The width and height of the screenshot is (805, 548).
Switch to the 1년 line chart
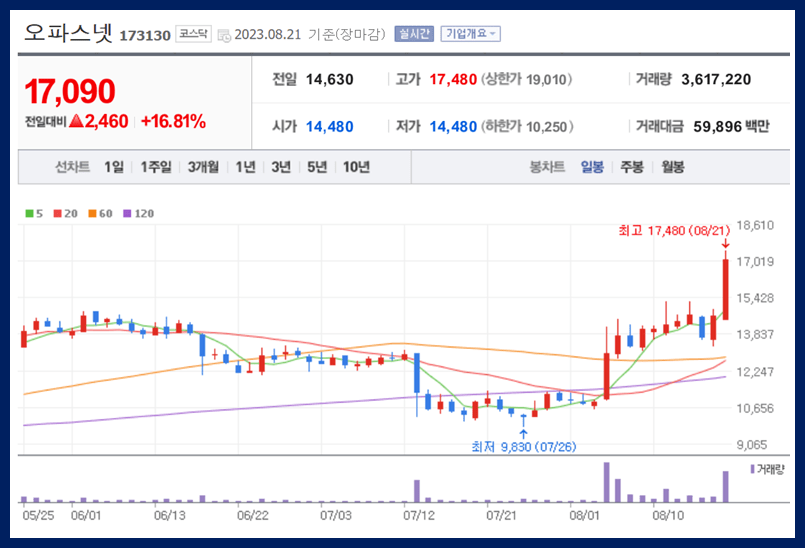point(245,167)
